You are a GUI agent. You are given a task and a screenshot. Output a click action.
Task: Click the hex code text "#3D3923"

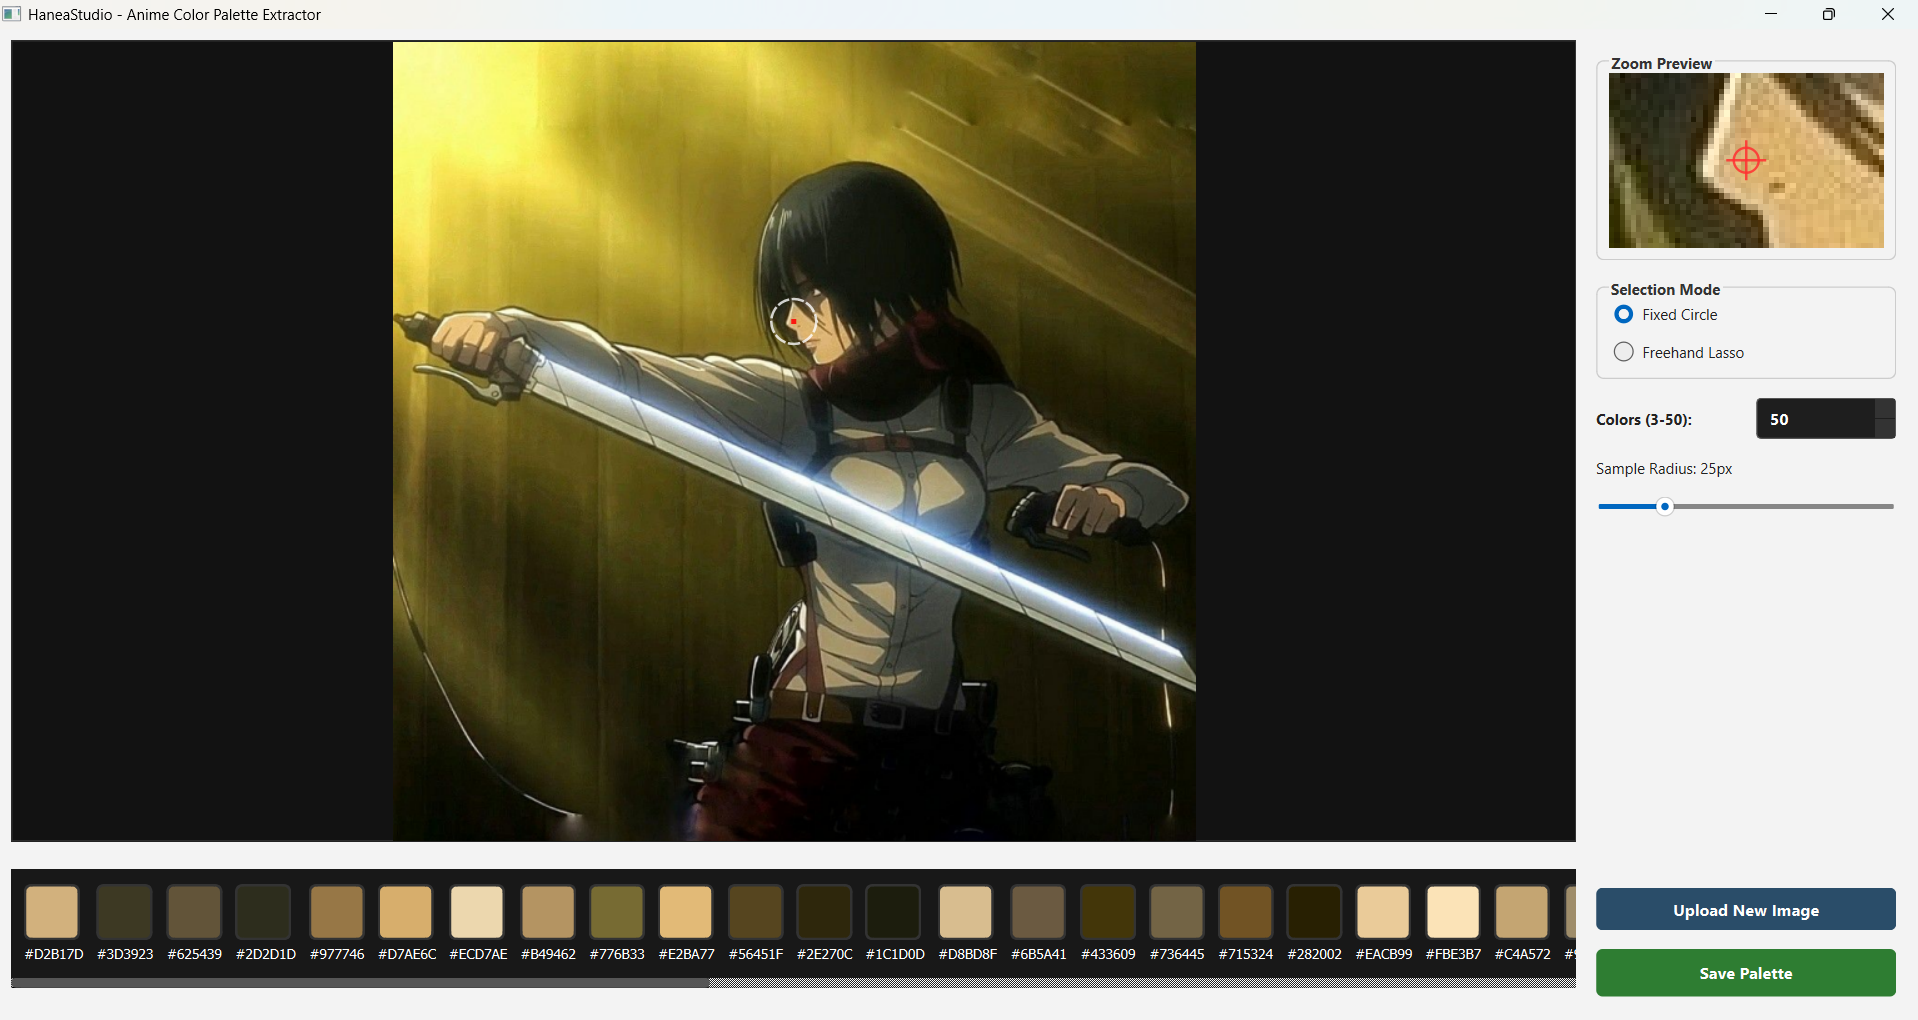click(125, 954)
